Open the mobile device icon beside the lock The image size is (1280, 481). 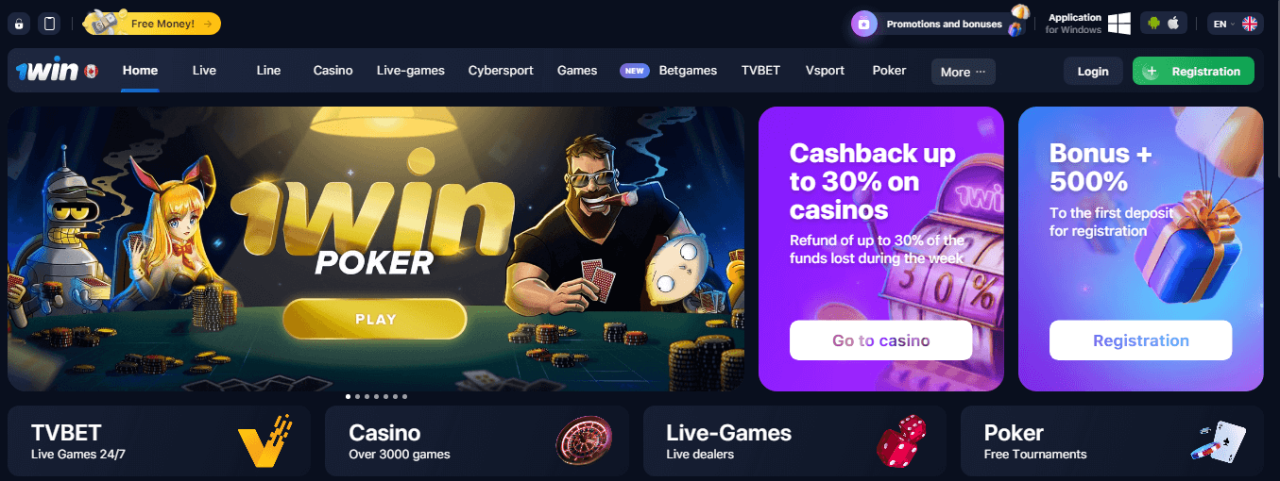pyautogui.click(x=50, y=23)
